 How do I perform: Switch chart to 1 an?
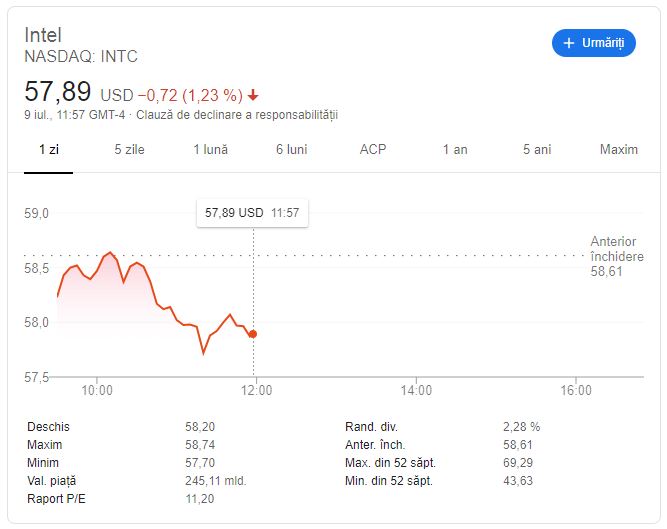pyautogui.click(x=455, y=150)
